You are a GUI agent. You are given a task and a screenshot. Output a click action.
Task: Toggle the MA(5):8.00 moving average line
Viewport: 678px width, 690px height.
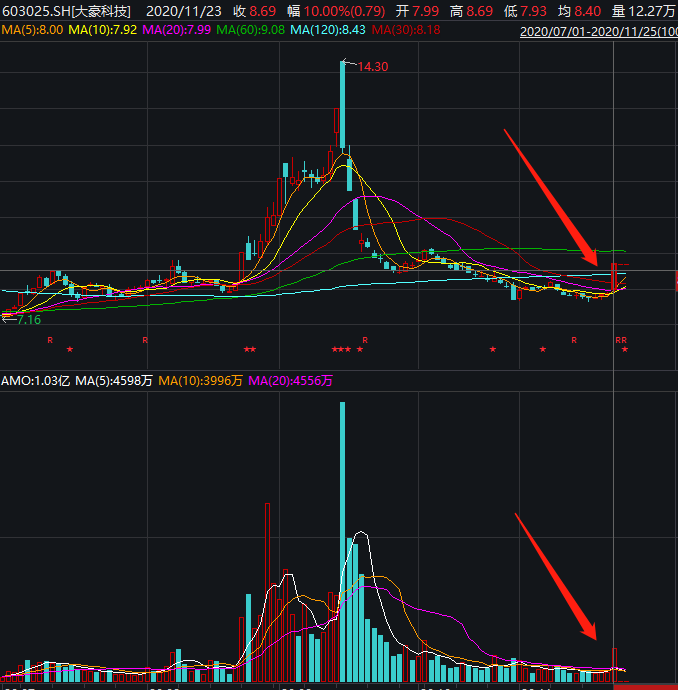point(33,30)
